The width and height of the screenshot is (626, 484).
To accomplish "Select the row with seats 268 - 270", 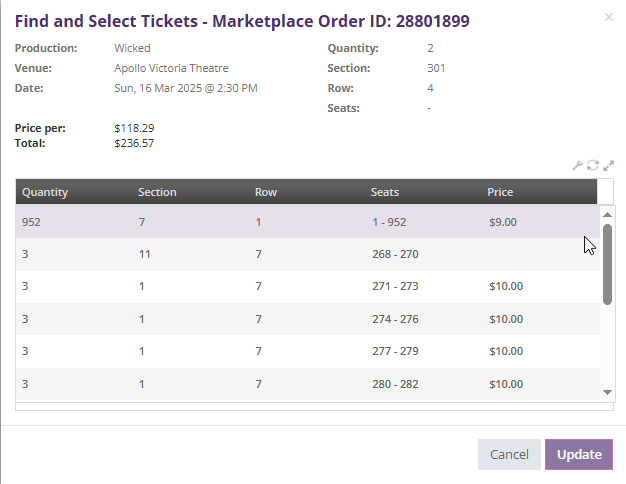I will [308, 254].
